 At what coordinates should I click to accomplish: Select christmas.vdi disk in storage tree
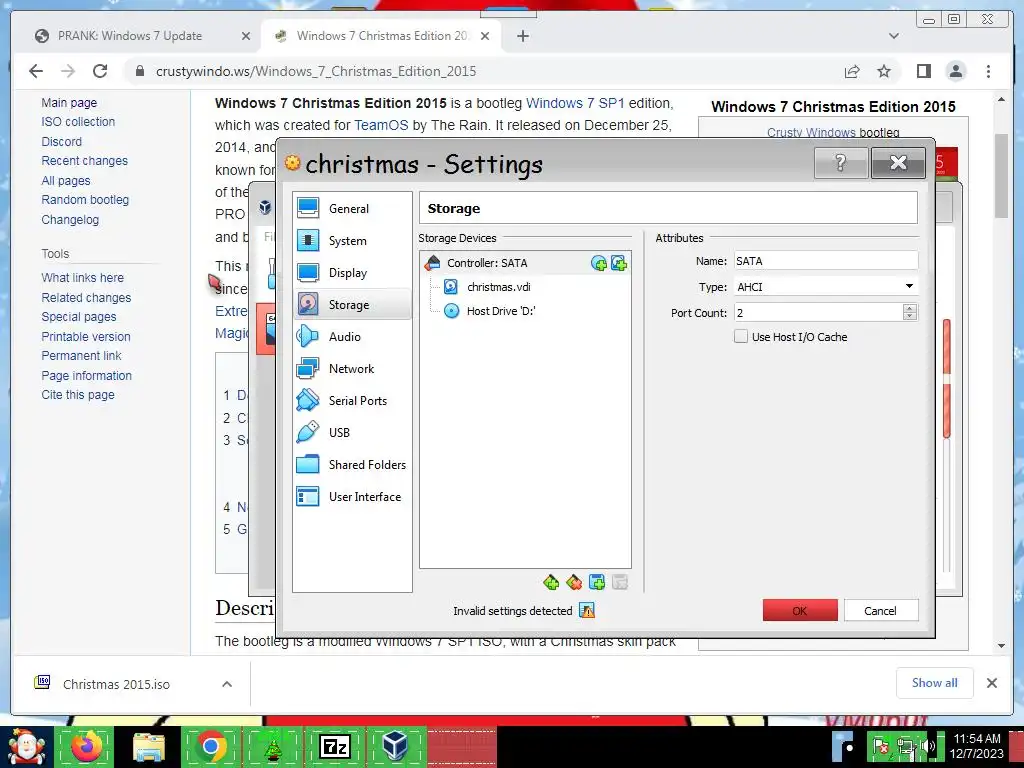pos(498,287)
